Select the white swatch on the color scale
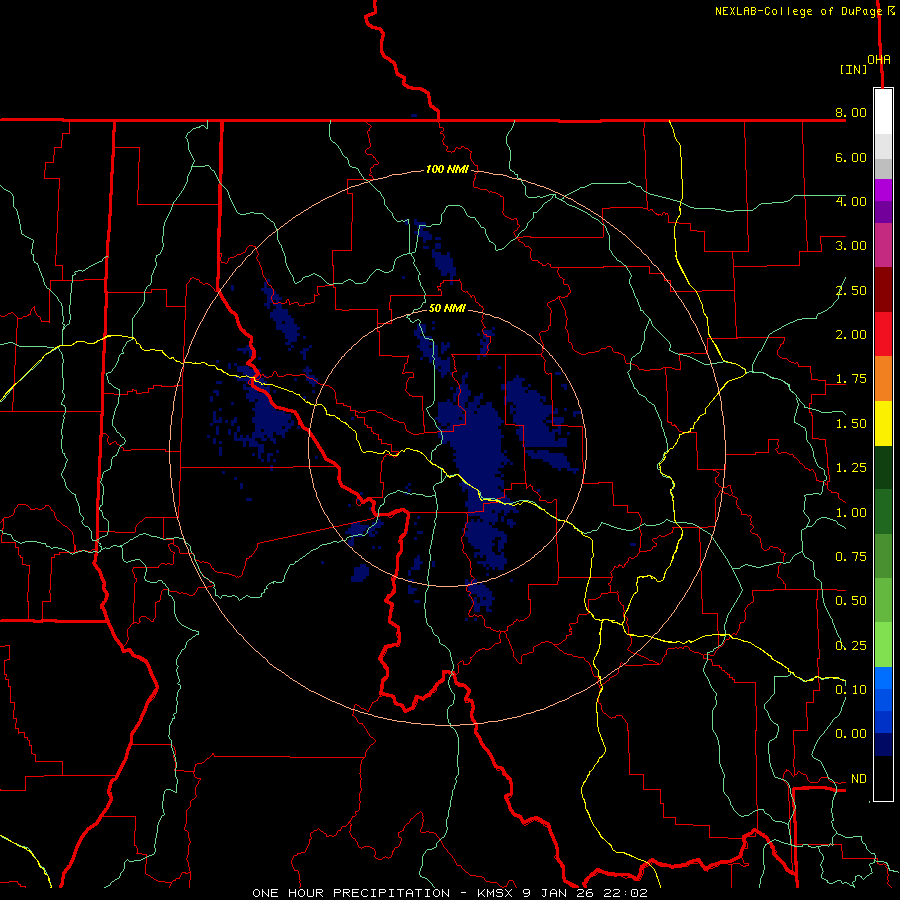This screenshot has width=900, height=900. [x=883, y=112]
